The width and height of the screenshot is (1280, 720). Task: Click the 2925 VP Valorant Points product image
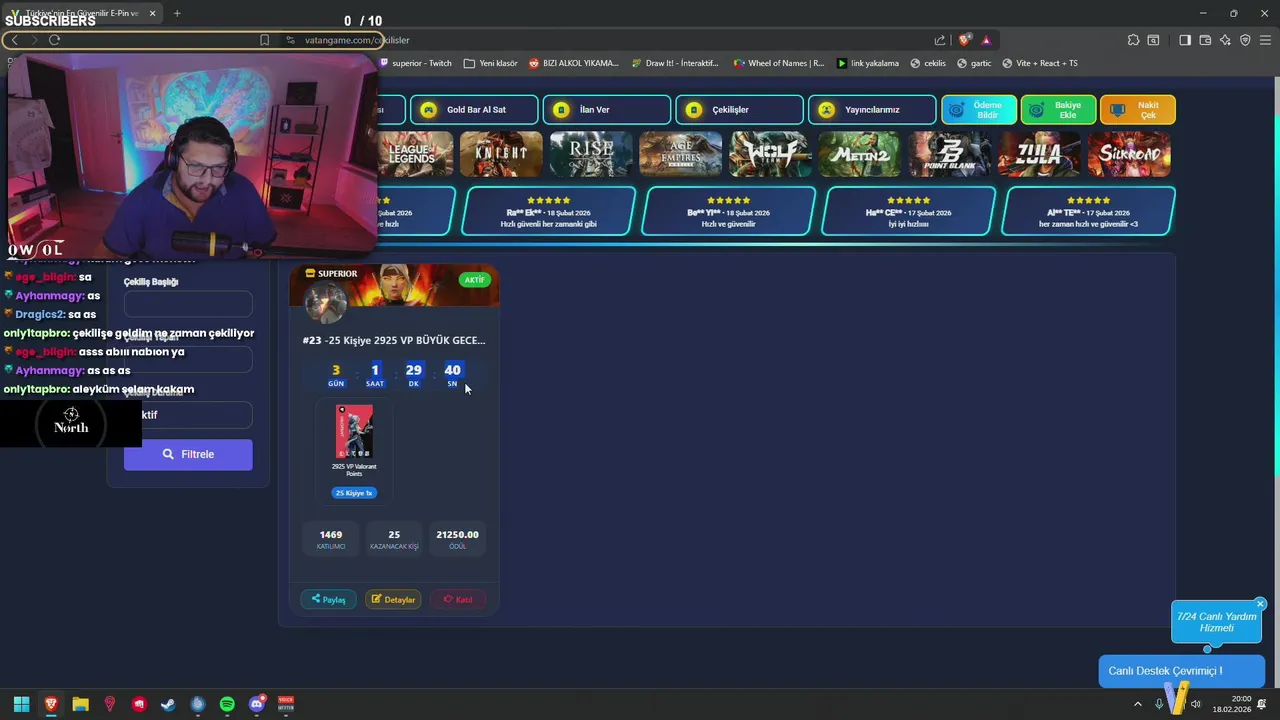(x=354, y=431)
